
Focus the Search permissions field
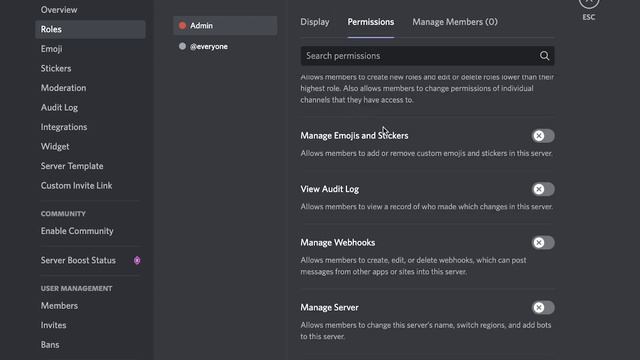(x=427, y=56)
